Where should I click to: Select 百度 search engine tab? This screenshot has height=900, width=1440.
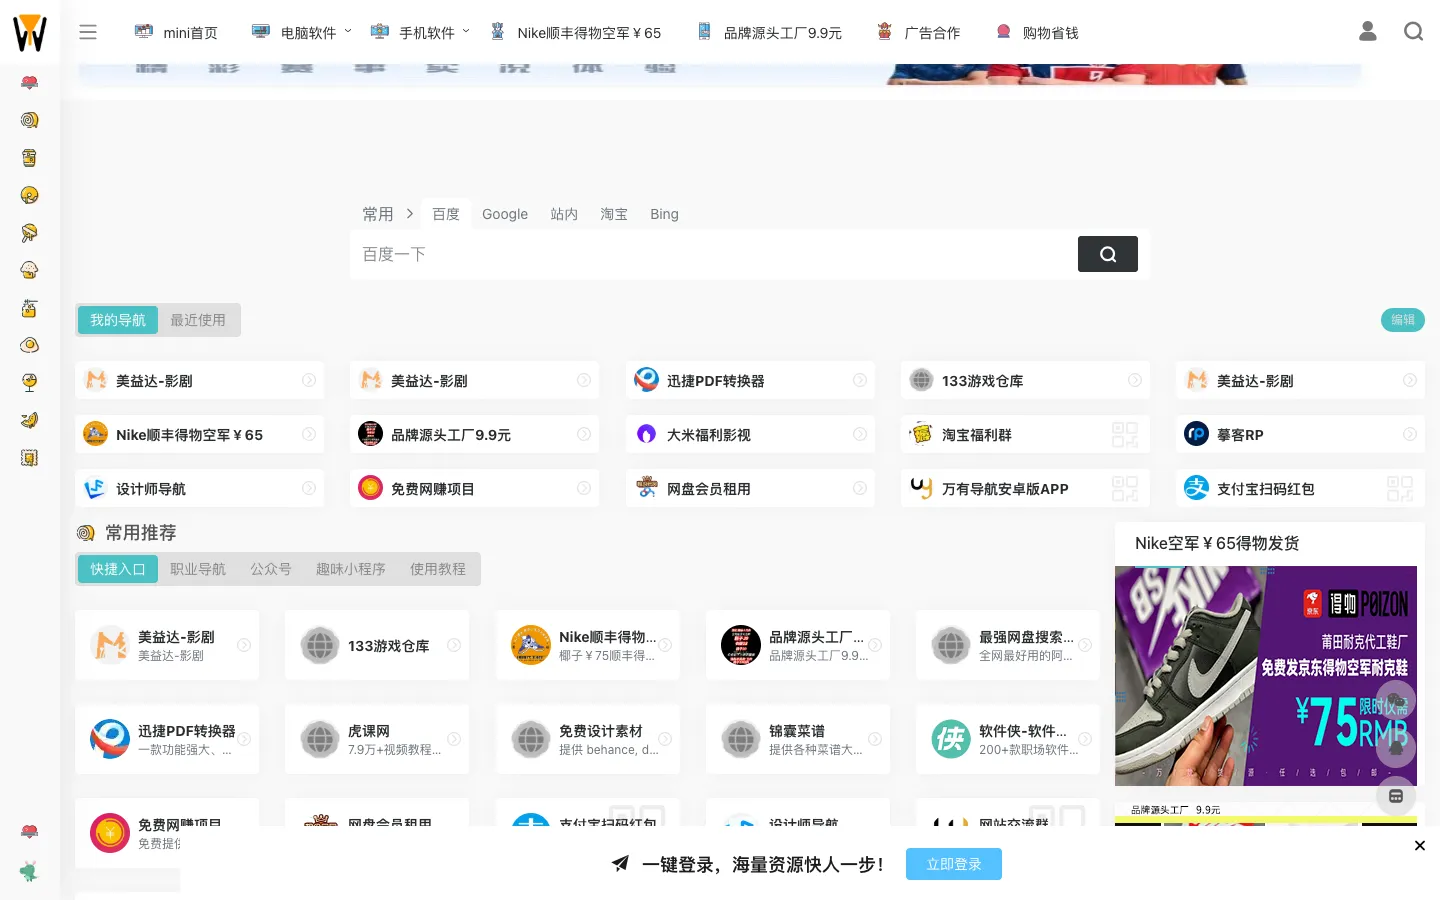tap(446, 214)
